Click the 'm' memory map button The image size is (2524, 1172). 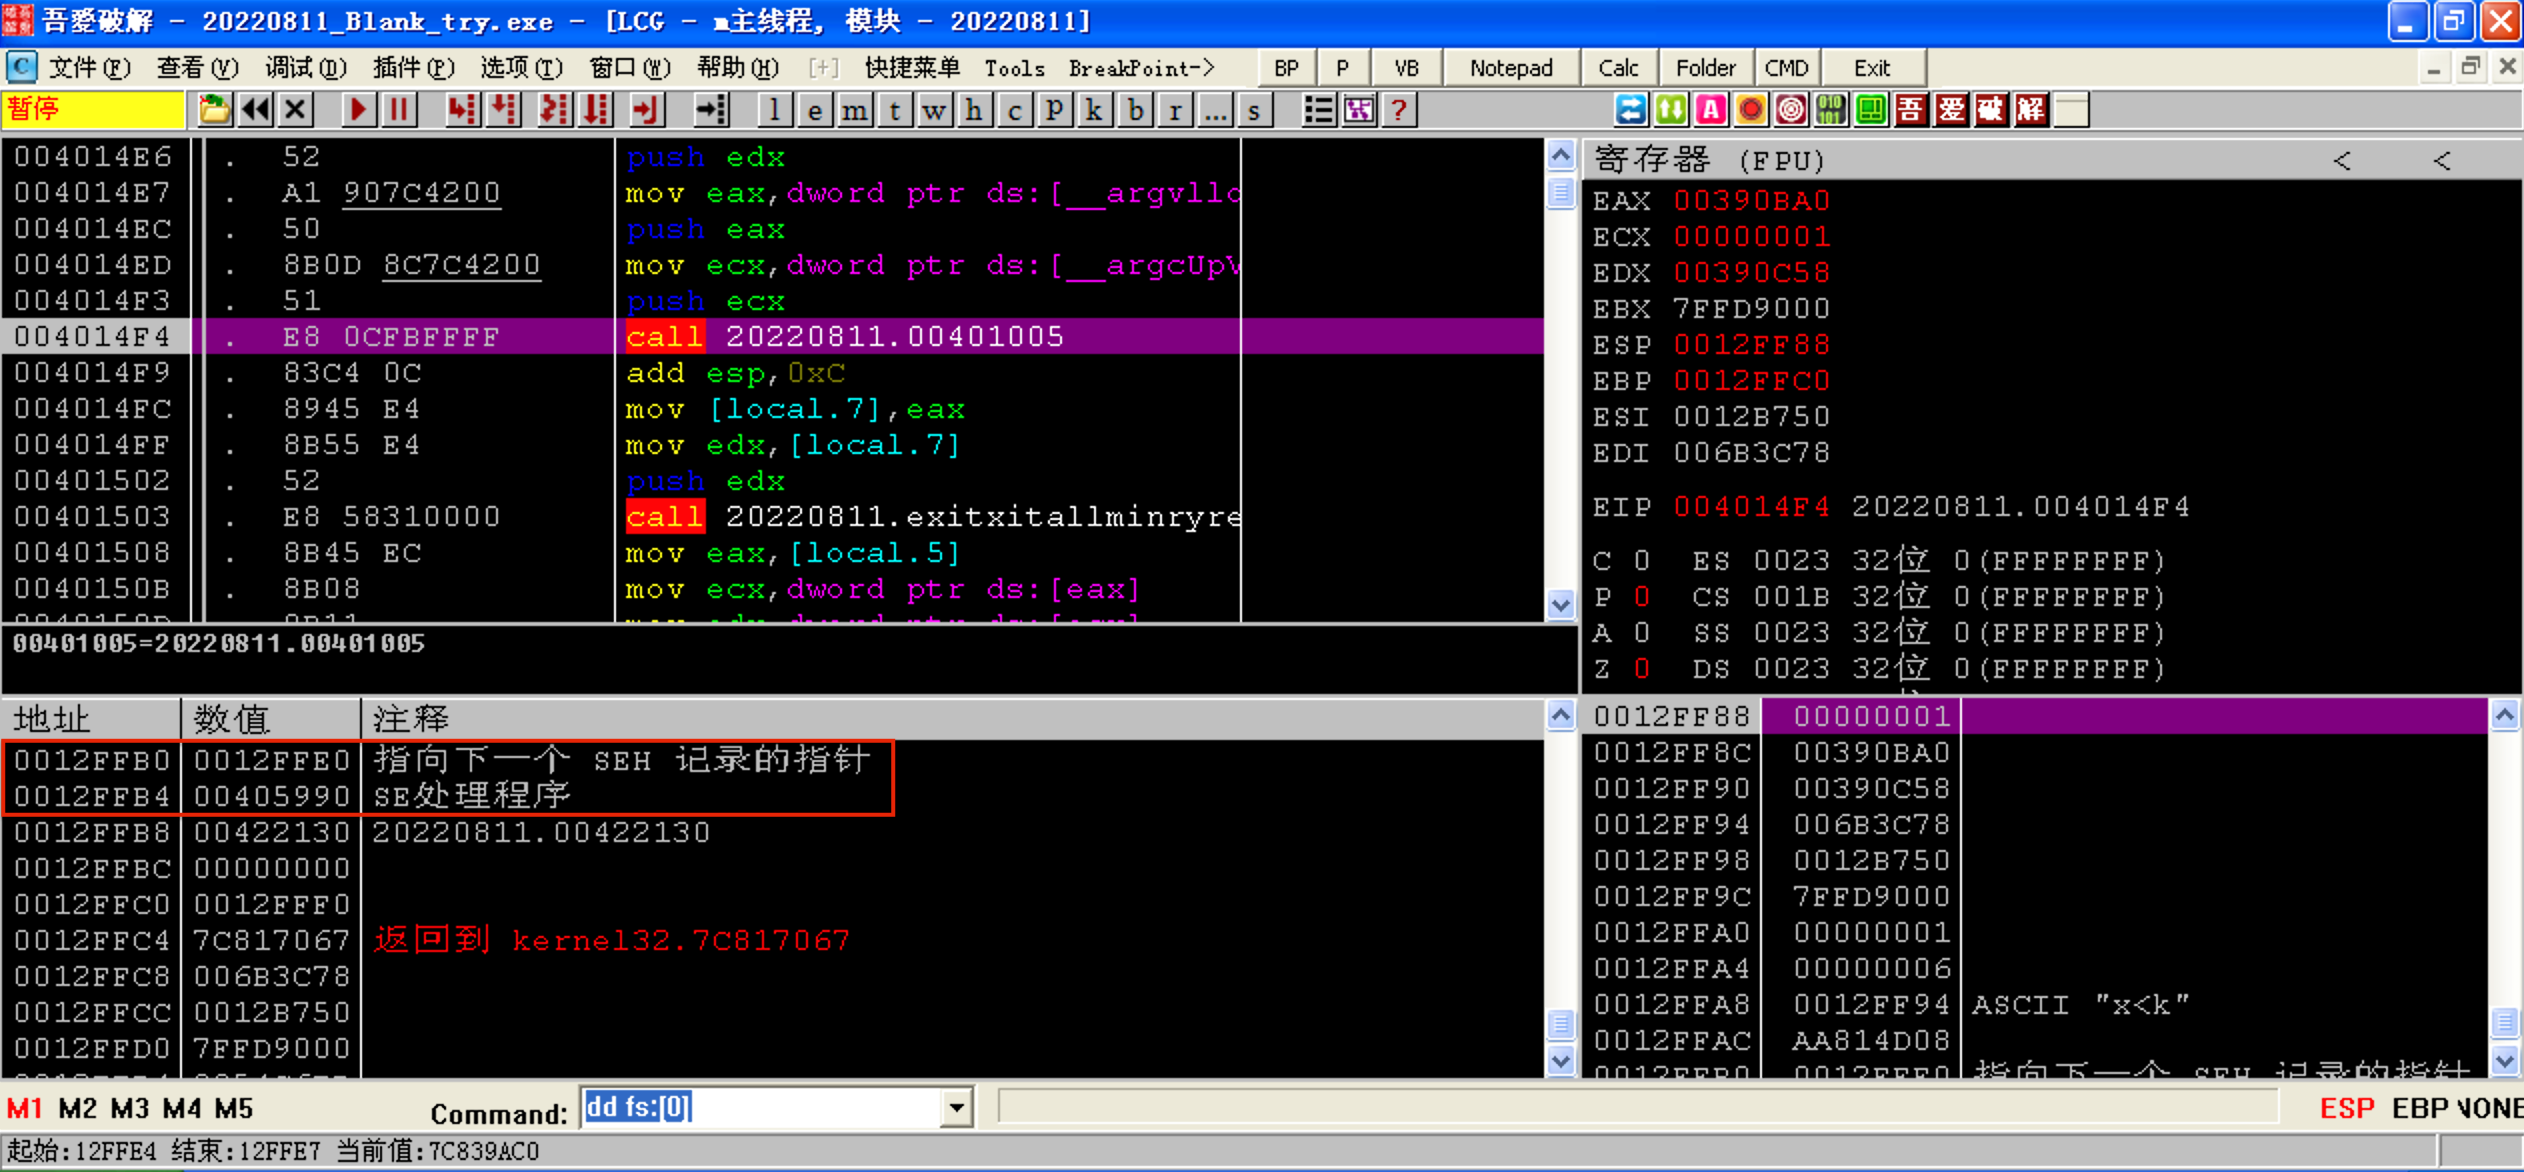point(854,109)
